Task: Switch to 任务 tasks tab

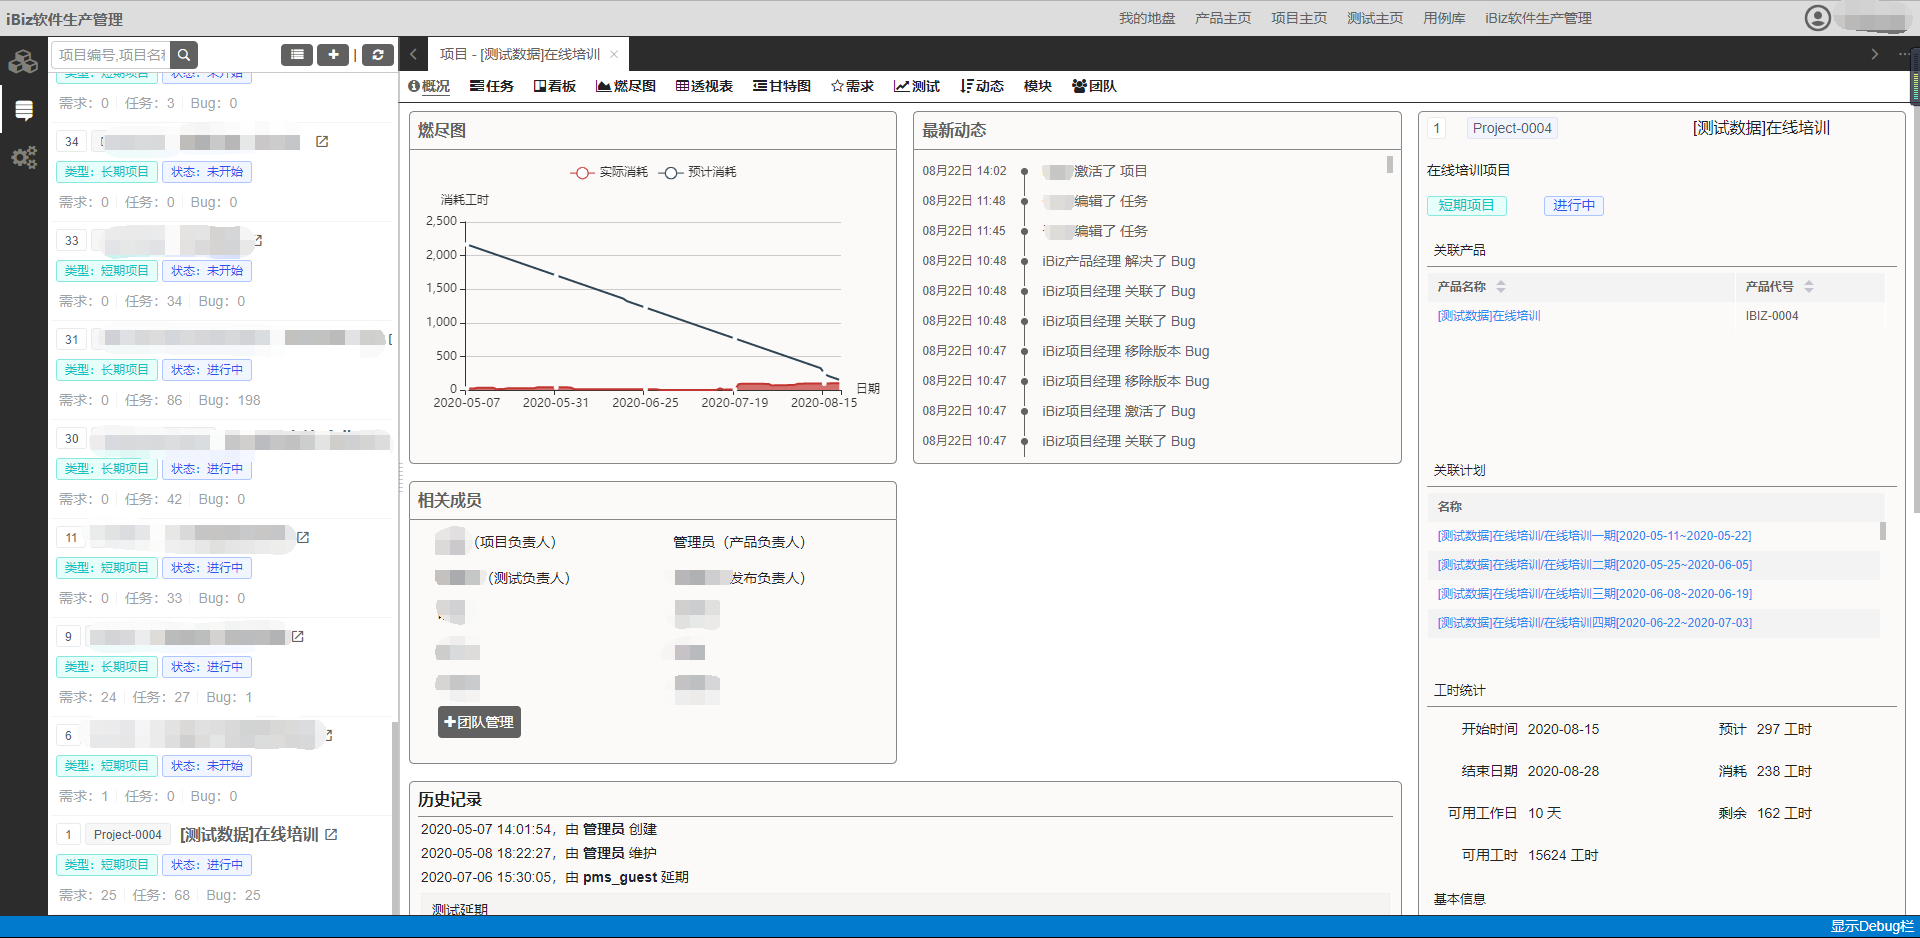Action: 492,87
